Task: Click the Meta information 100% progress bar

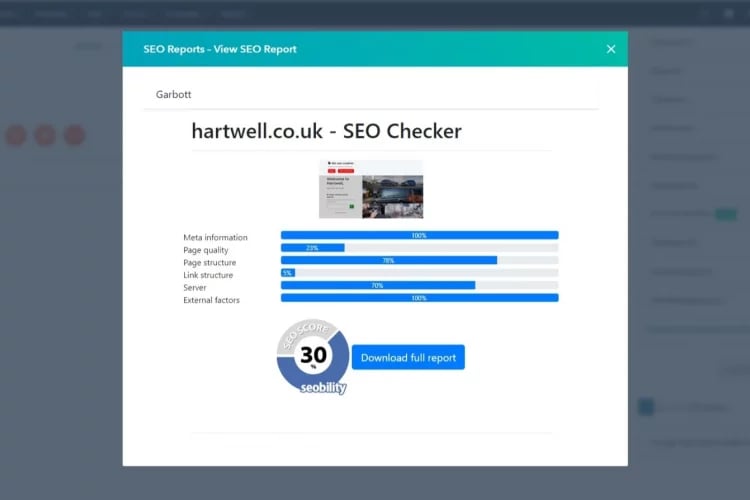Action: (x=419, y=235)
